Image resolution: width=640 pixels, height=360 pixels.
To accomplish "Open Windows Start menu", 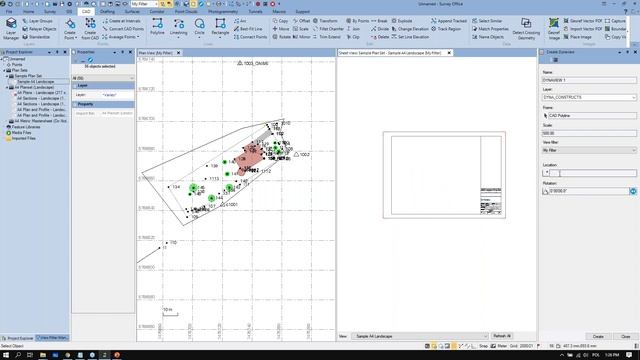I will tap(6, 355).
